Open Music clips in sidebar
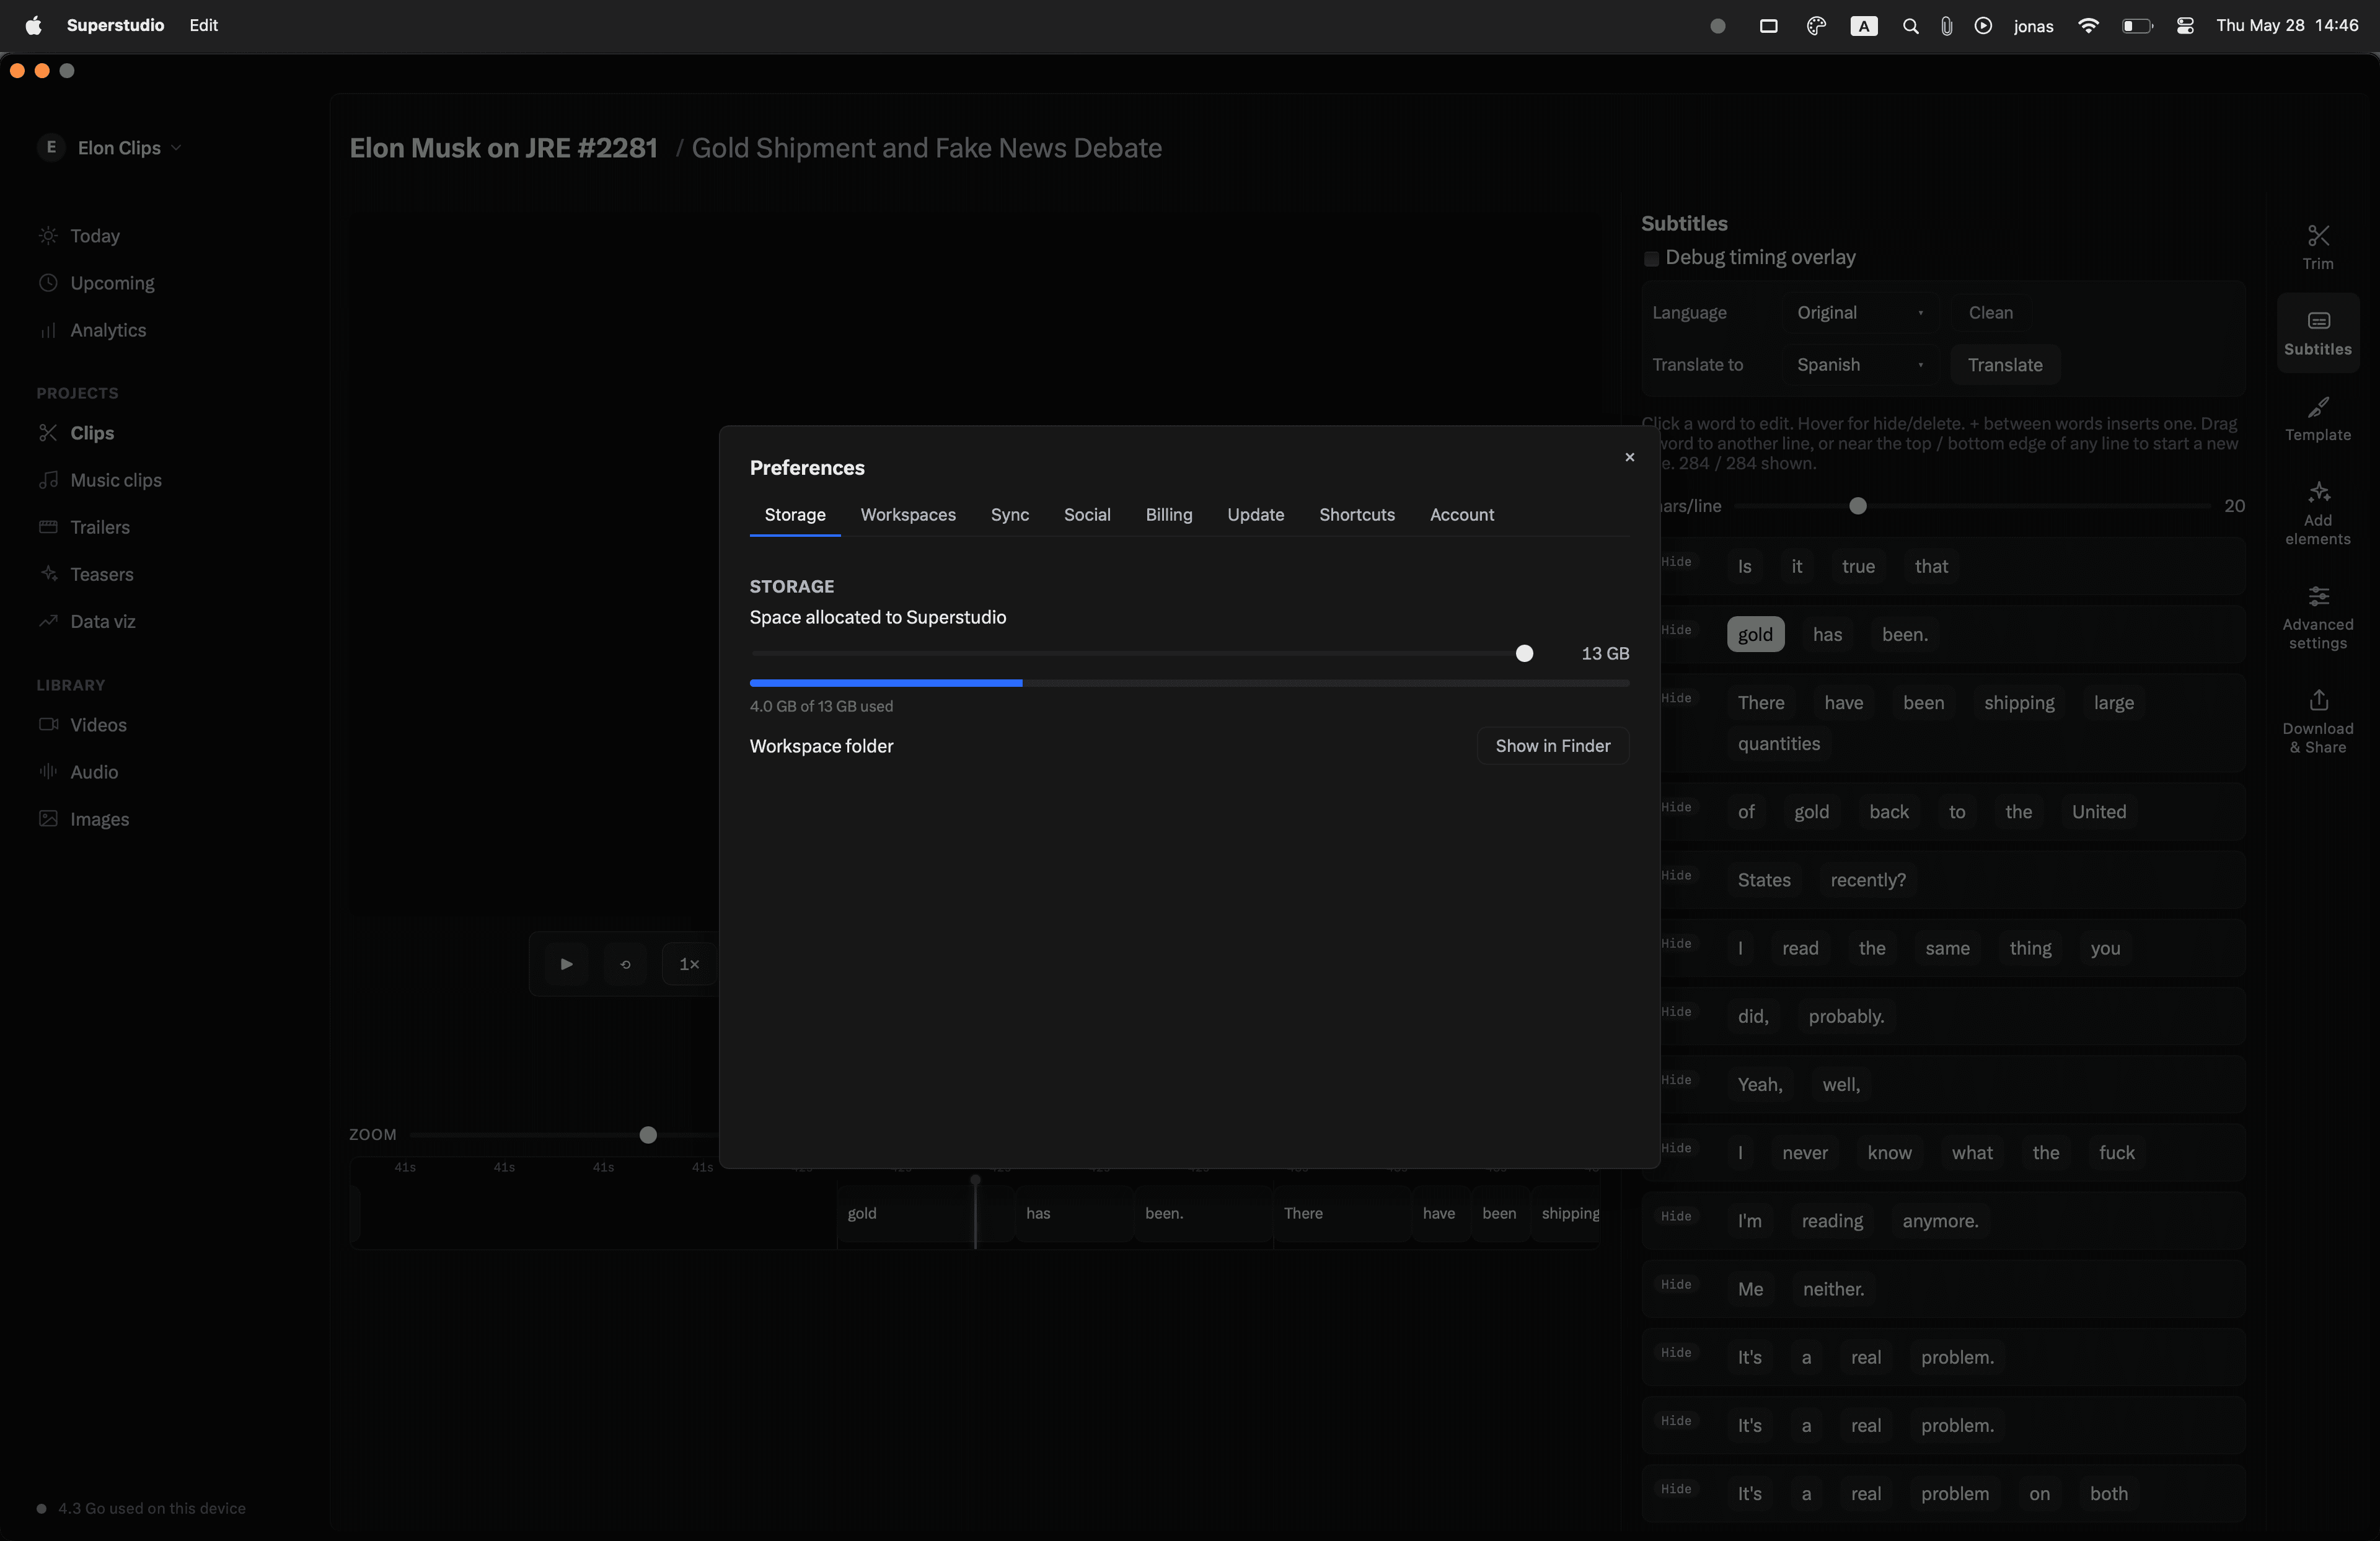The image size is (2380, 1541). [115, 480]
